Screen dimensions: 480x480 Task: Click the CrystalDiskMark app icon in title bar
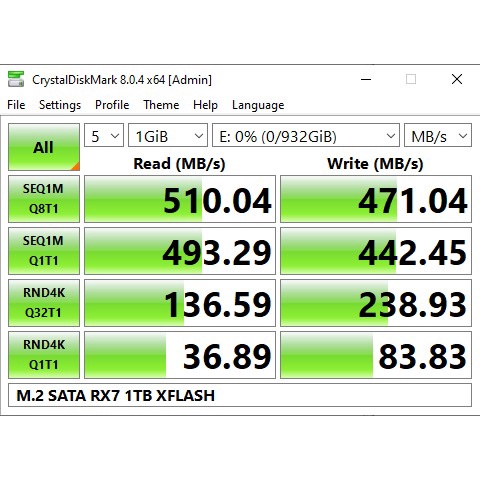[16, 79]
